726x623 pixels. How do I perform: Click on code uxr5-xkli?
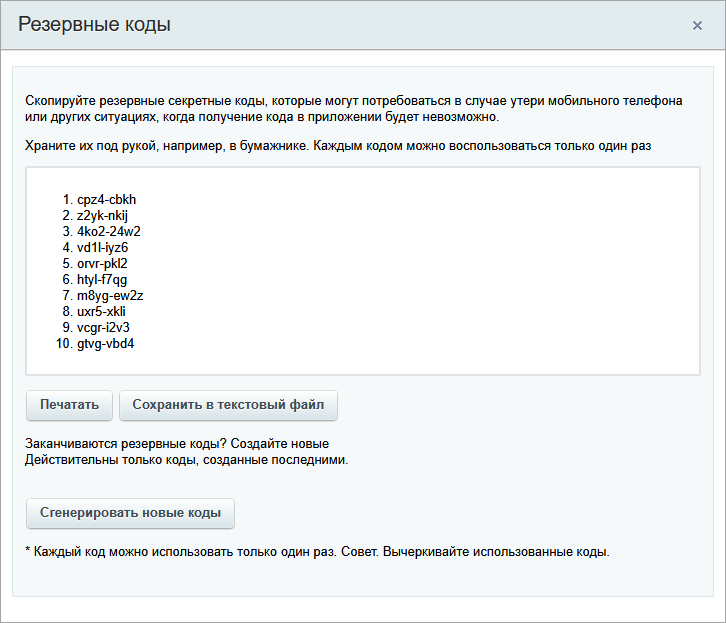click(x=101, y=311)
